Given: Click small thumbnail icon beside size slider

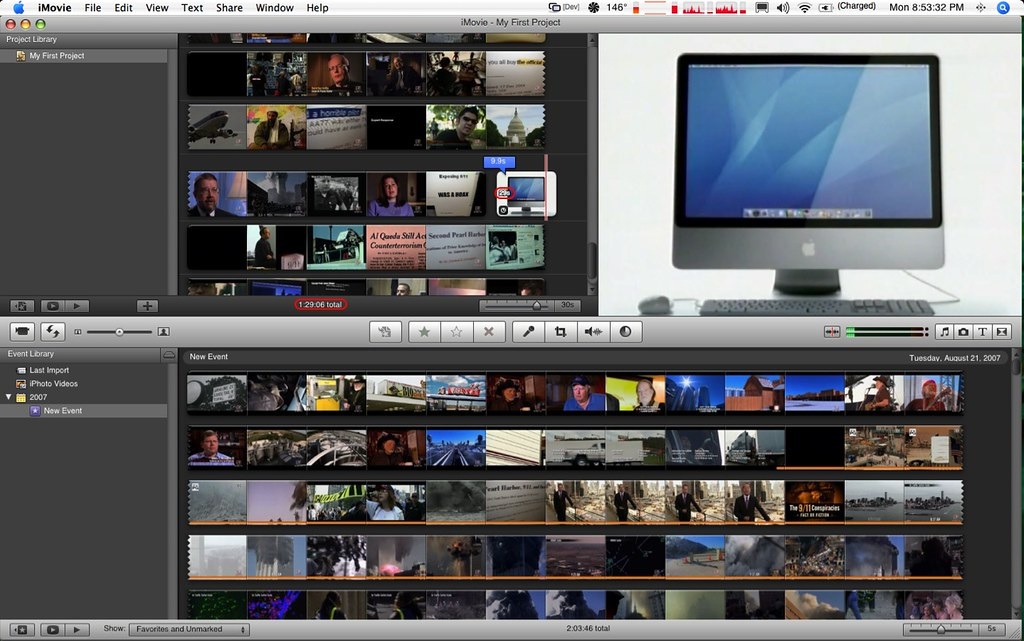Looking at the screenshot, I should click(78, 332).
